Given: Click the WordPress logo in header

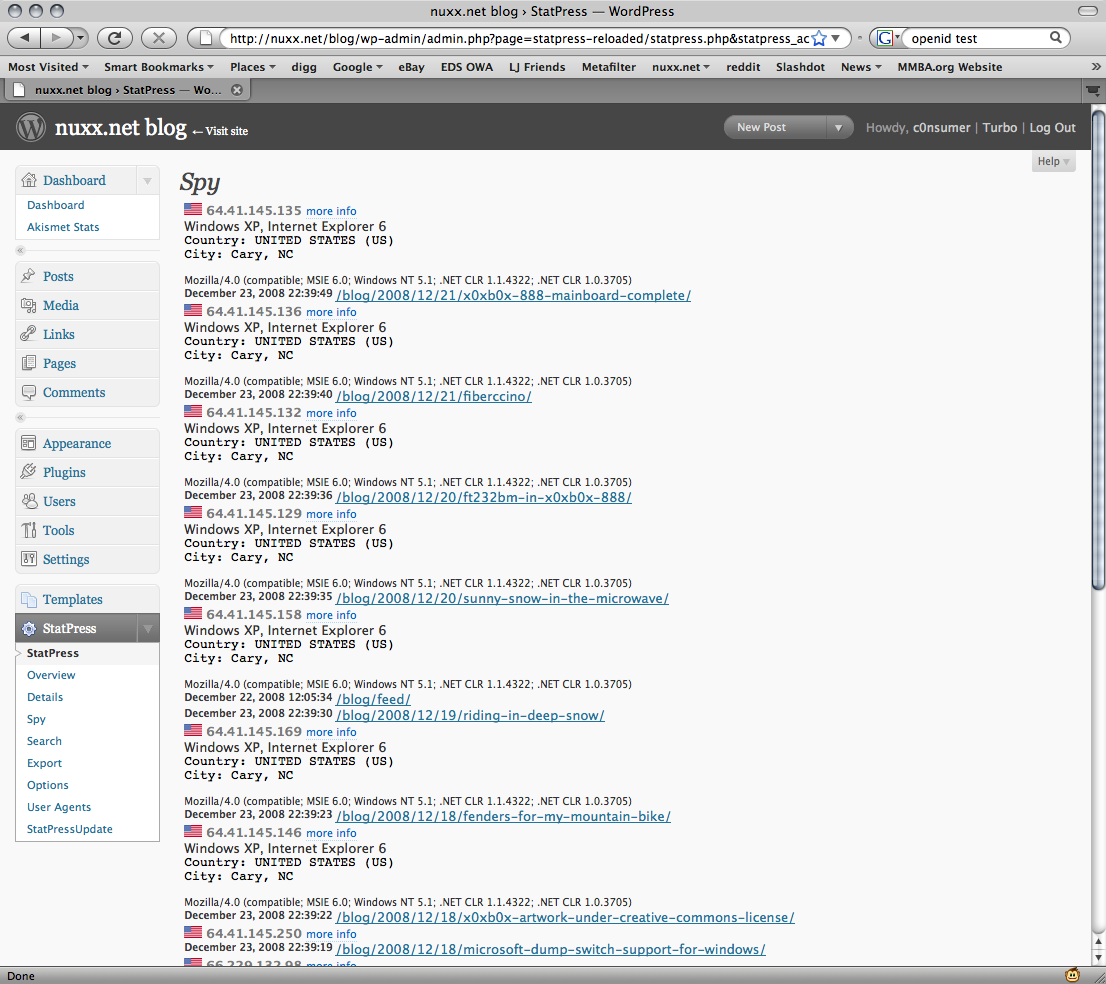Looking at the screenshot, I should tap(30, 127).
